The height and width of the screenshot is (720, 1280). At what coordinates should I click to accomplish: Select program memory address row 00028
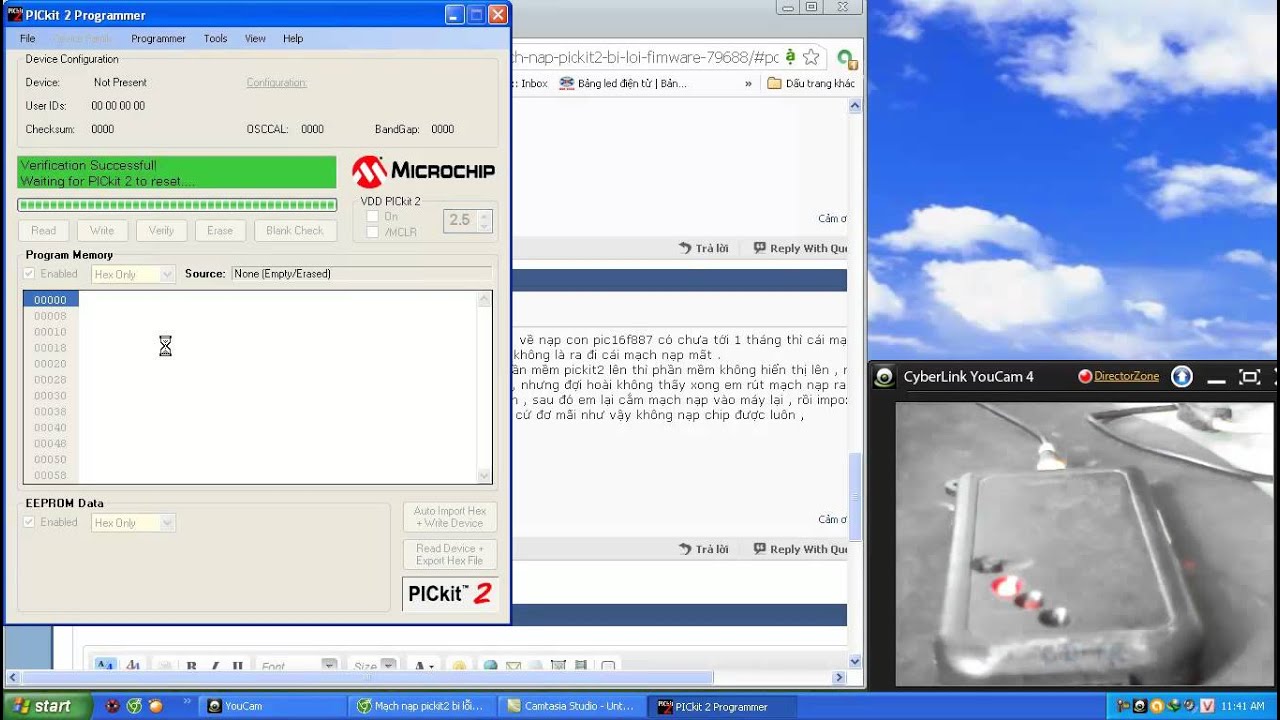pyautogui.click(x=50, y=380)
